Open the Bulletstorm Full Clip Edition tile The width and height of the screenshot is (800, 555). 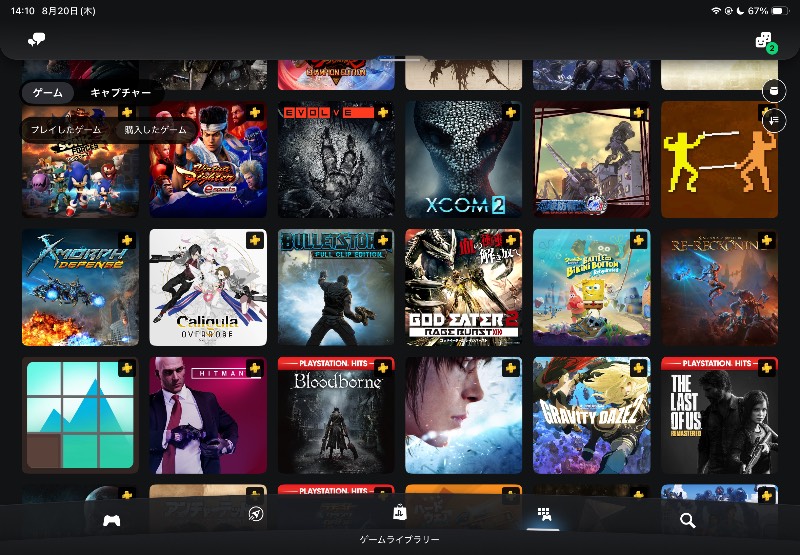[x=336, y=287]
